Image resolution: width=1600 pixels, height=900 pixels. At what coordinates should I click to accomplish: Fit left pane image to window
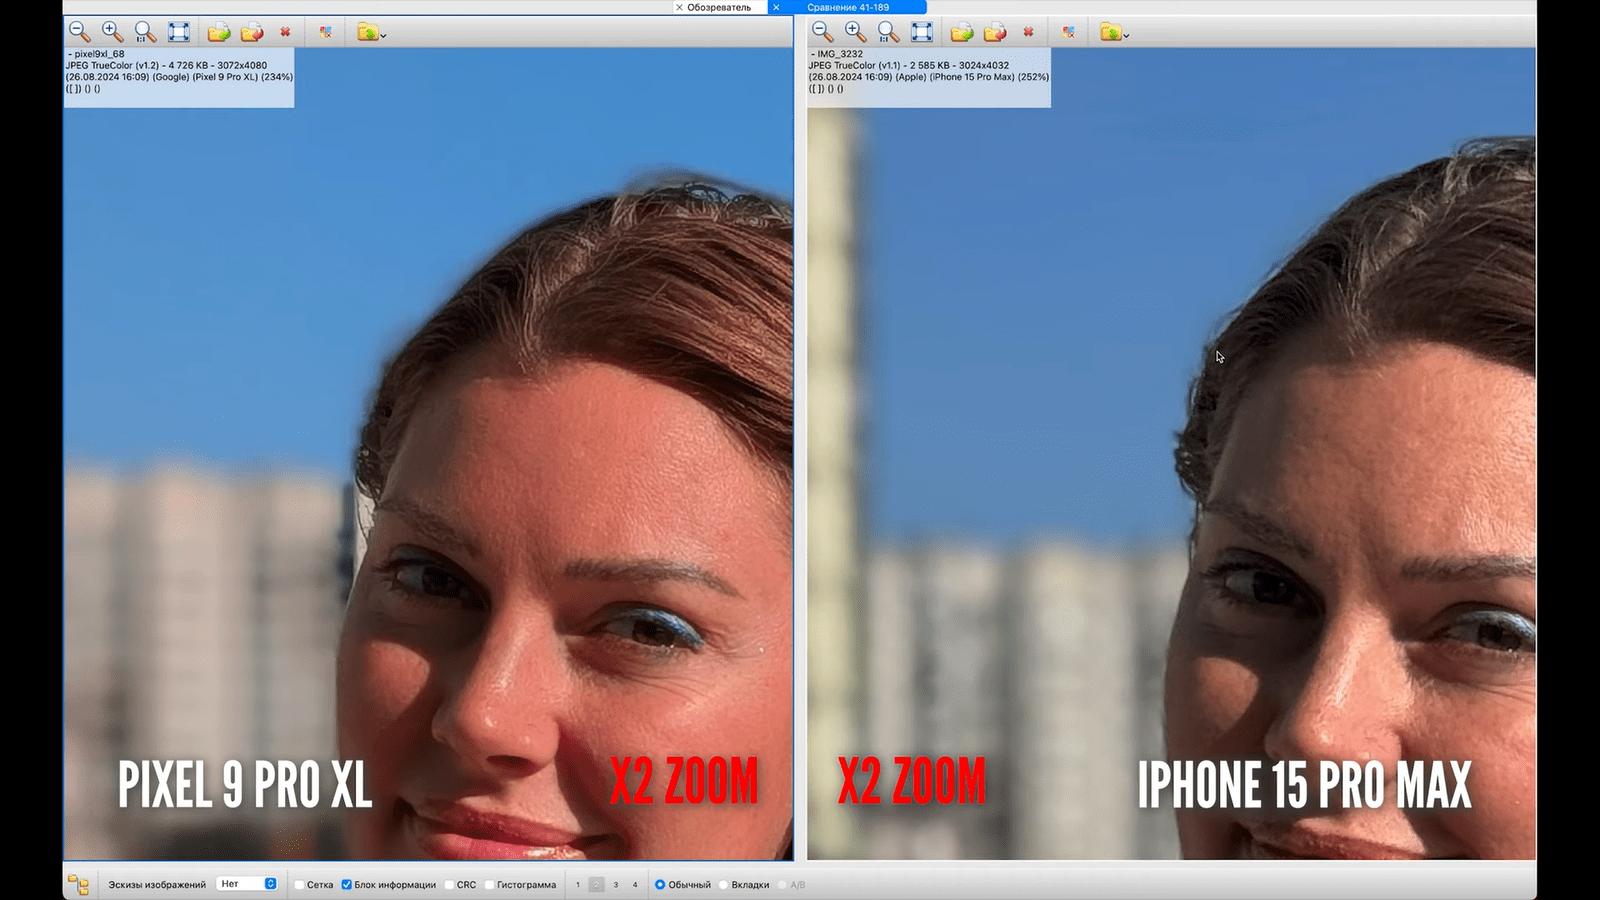point(179,32)
